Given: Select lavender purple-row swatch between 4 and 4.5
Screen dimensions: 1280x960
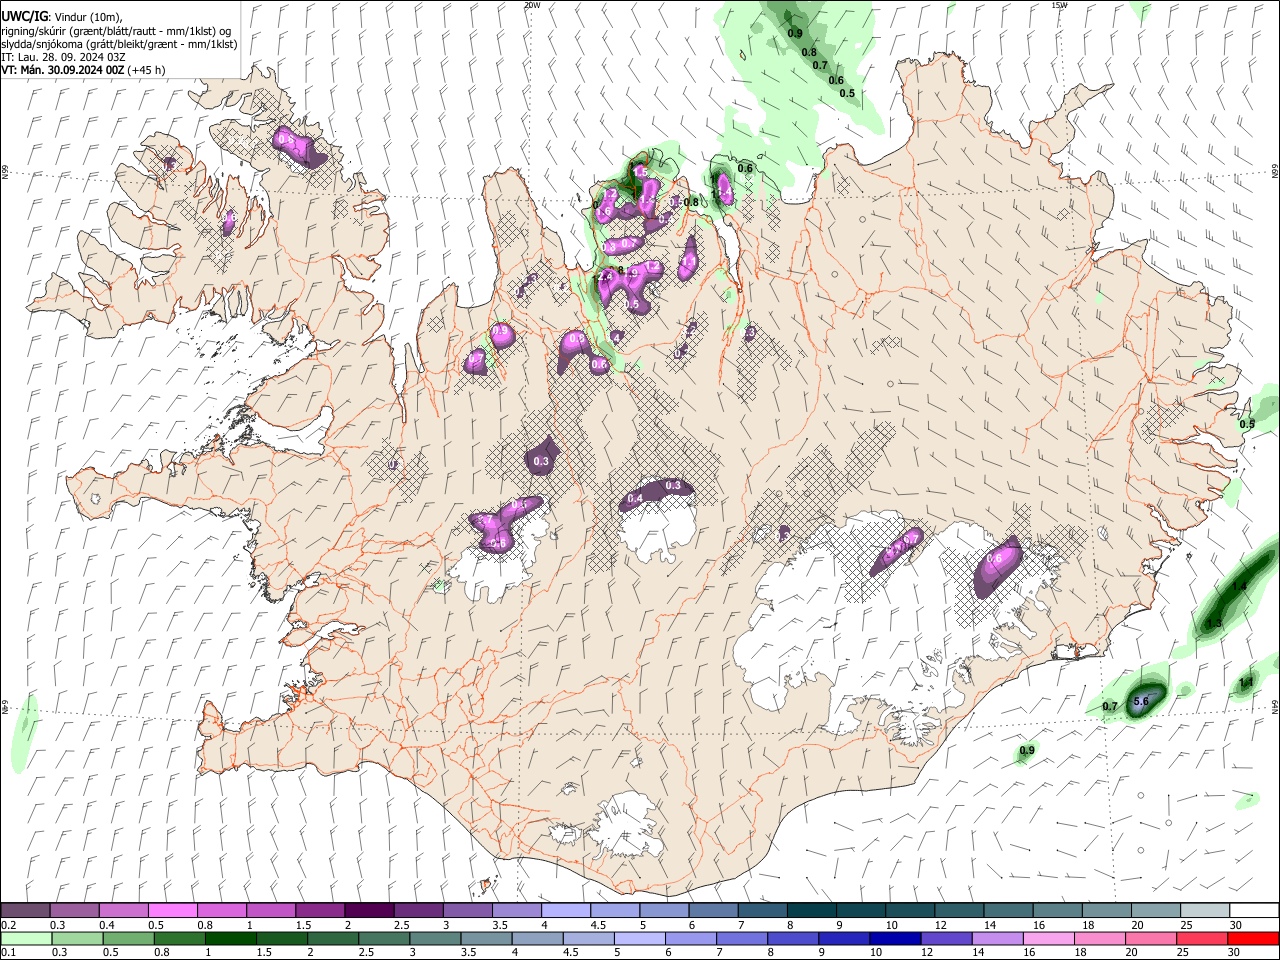Looking at the screenshot, I should [x=566, y=911].
